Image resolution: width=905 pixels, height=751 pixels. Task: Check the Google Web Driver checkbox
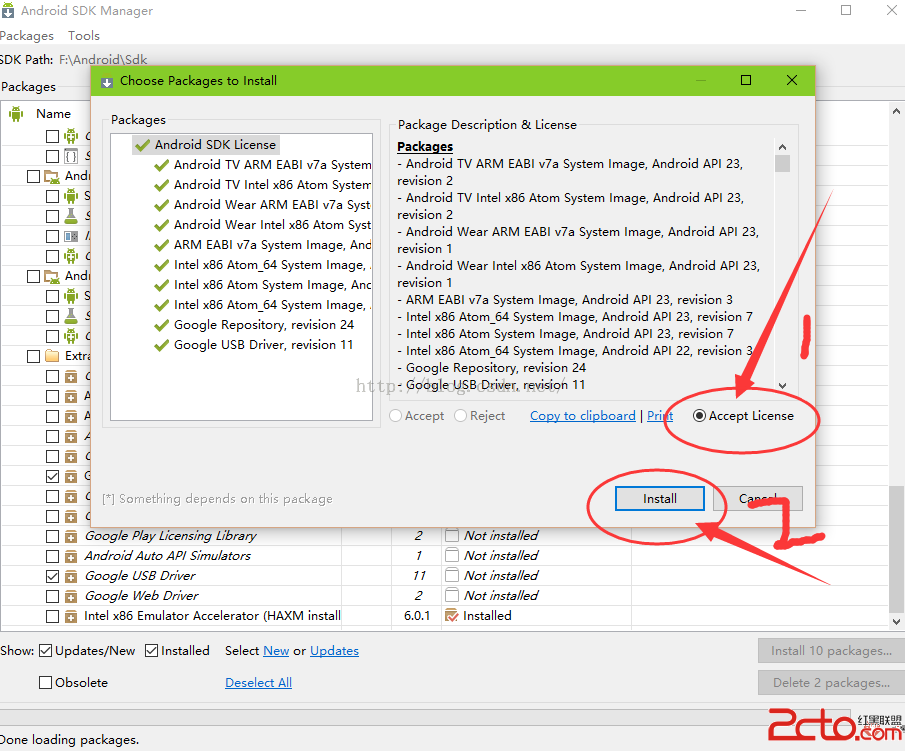pyautogui.click(x=53, y=596)
